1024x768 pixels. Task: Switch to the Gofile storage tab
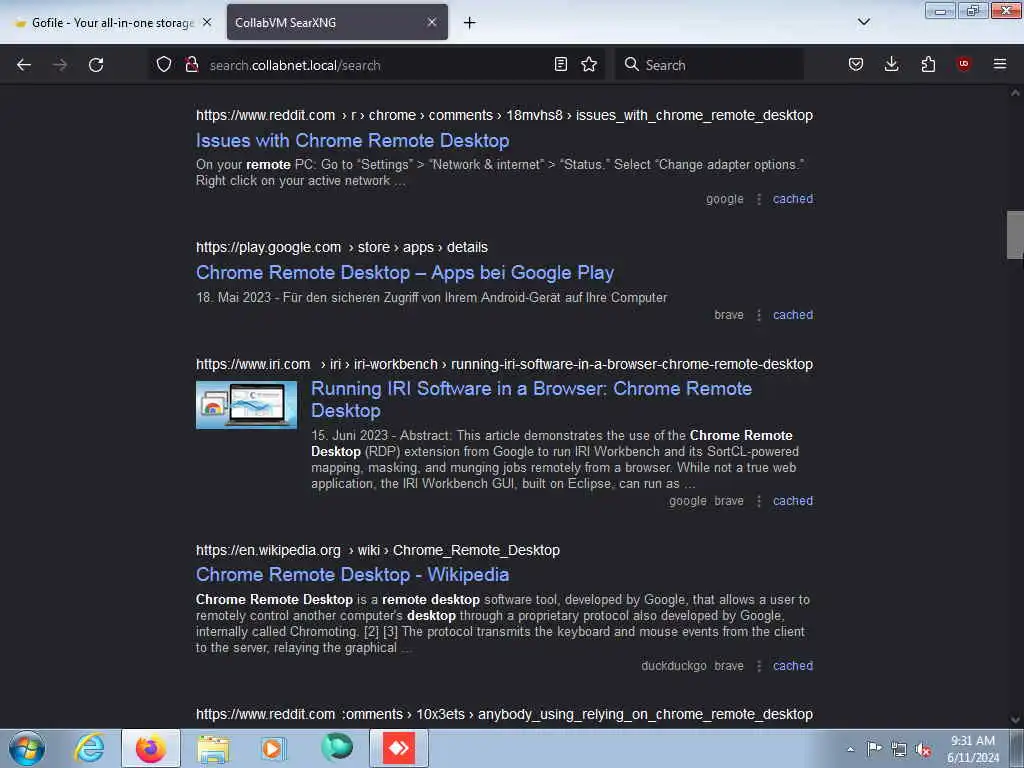(x=113, y=22)
